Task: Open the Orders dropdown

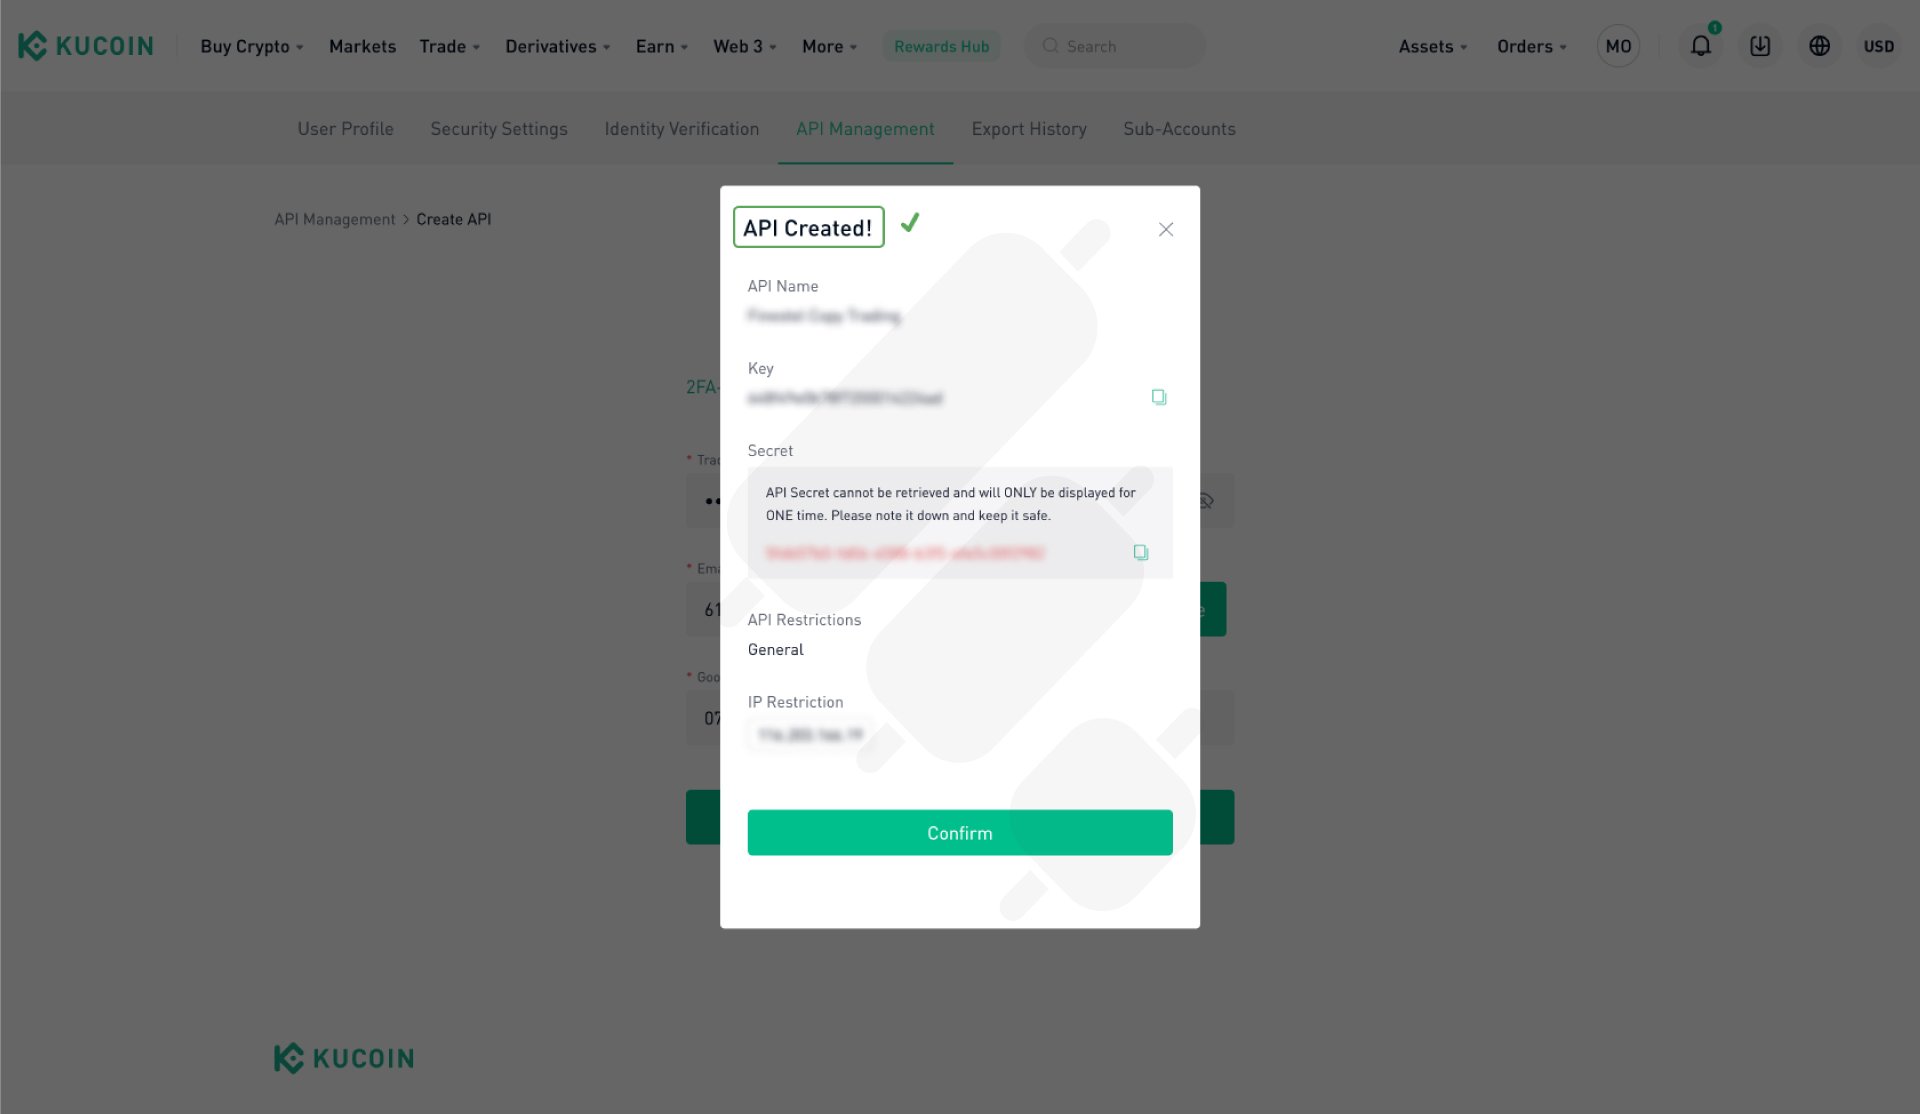Action: [x=1531, y=46]
